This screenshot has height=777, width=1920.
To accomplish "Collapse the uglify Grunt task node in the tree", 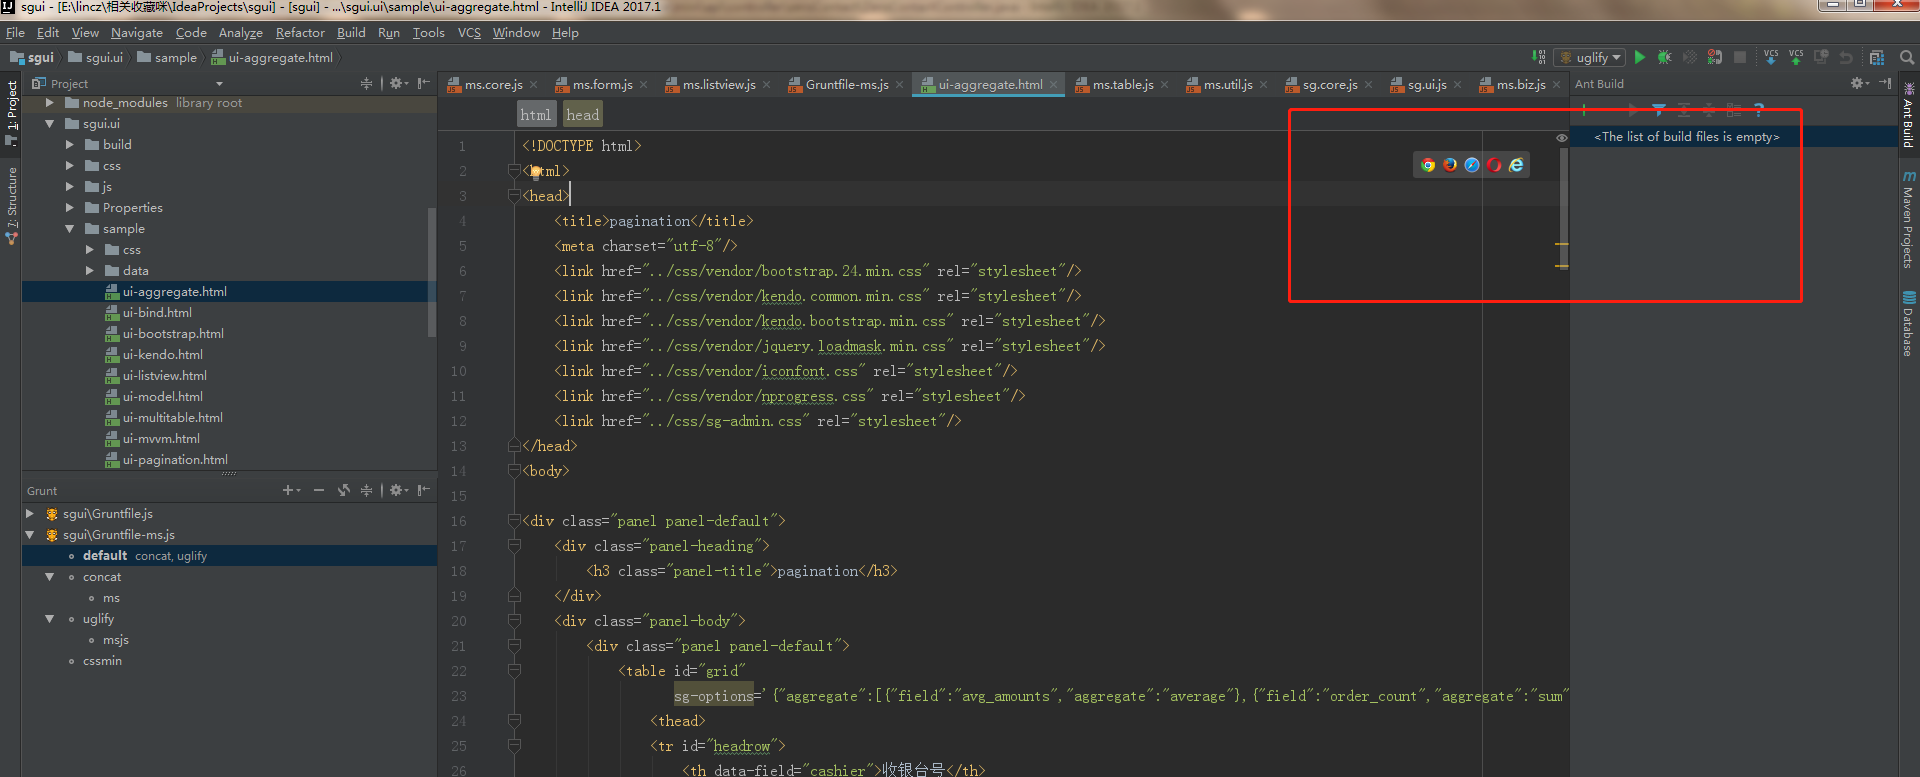I will [x=49, y=619].
